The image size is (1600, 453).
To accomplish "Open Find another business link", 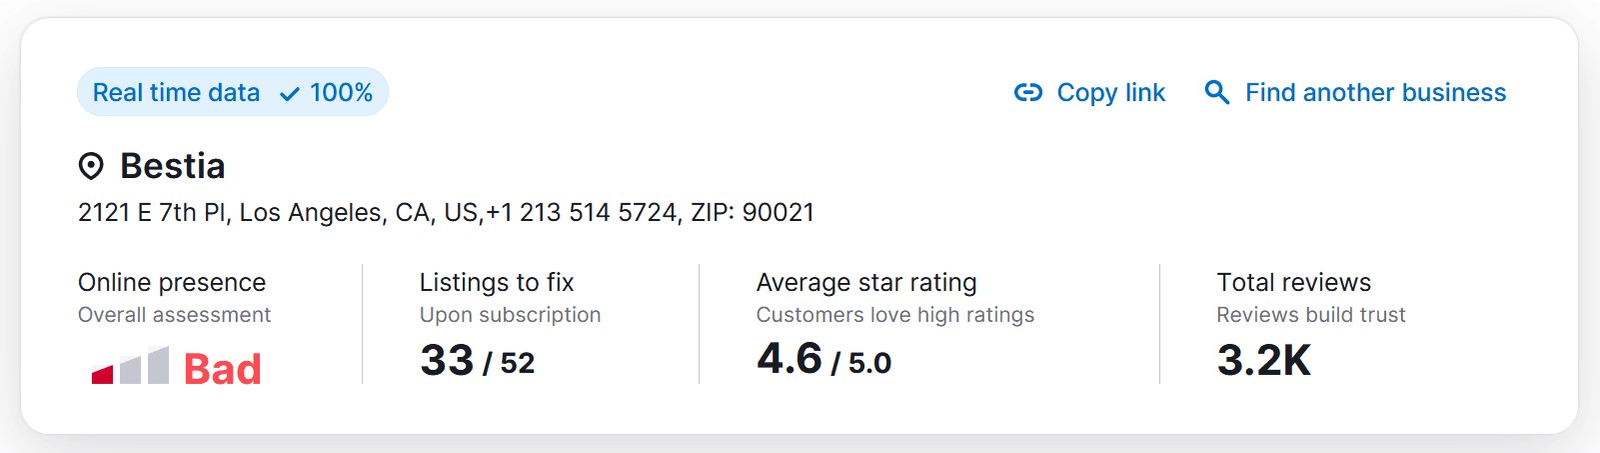I will tap(1375, 93).
